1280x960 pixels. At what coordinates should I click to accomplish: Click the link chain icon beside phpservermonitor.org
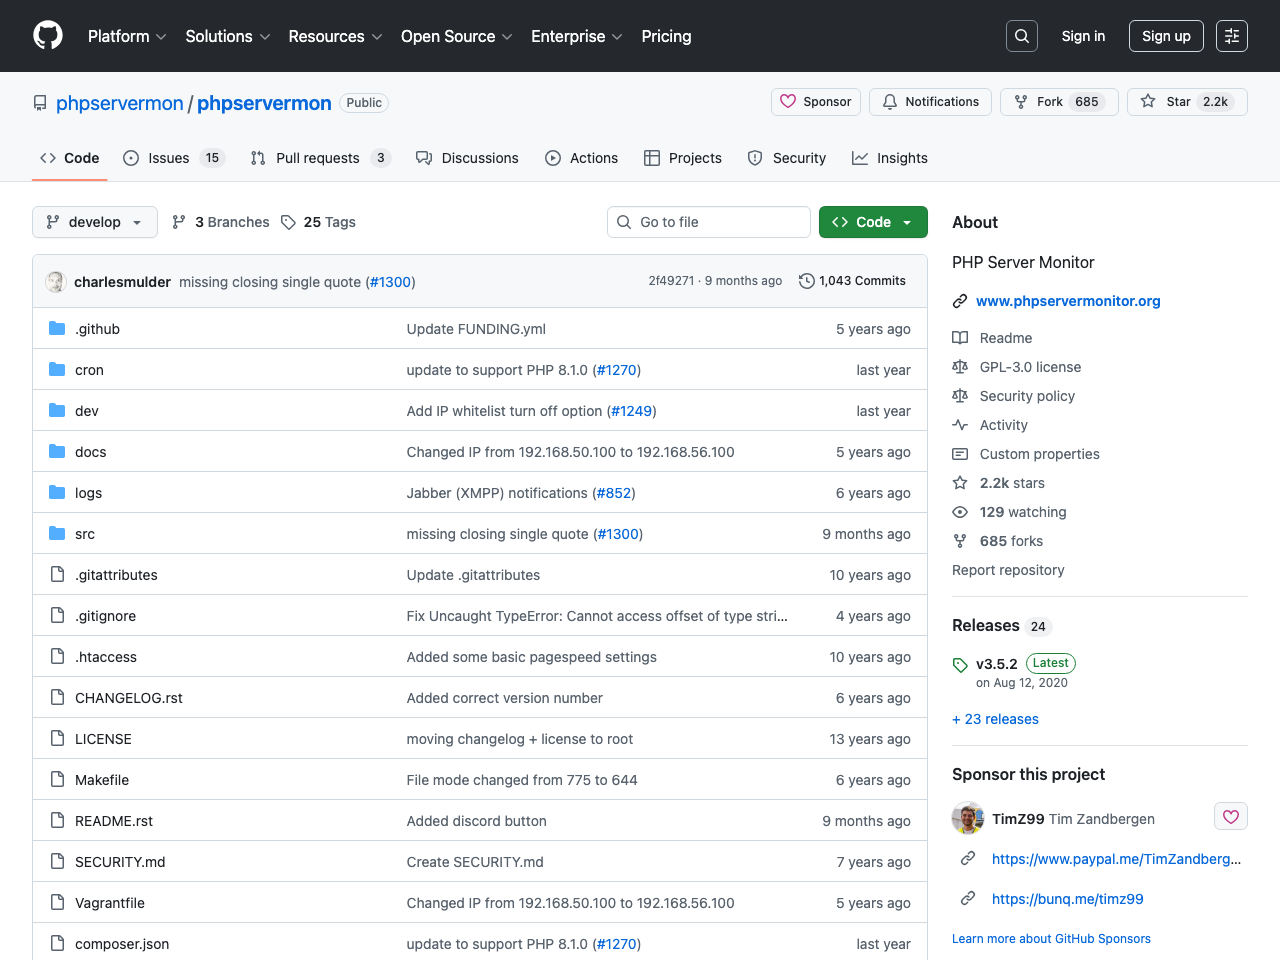pyautogui.click(x=961, y=299)
